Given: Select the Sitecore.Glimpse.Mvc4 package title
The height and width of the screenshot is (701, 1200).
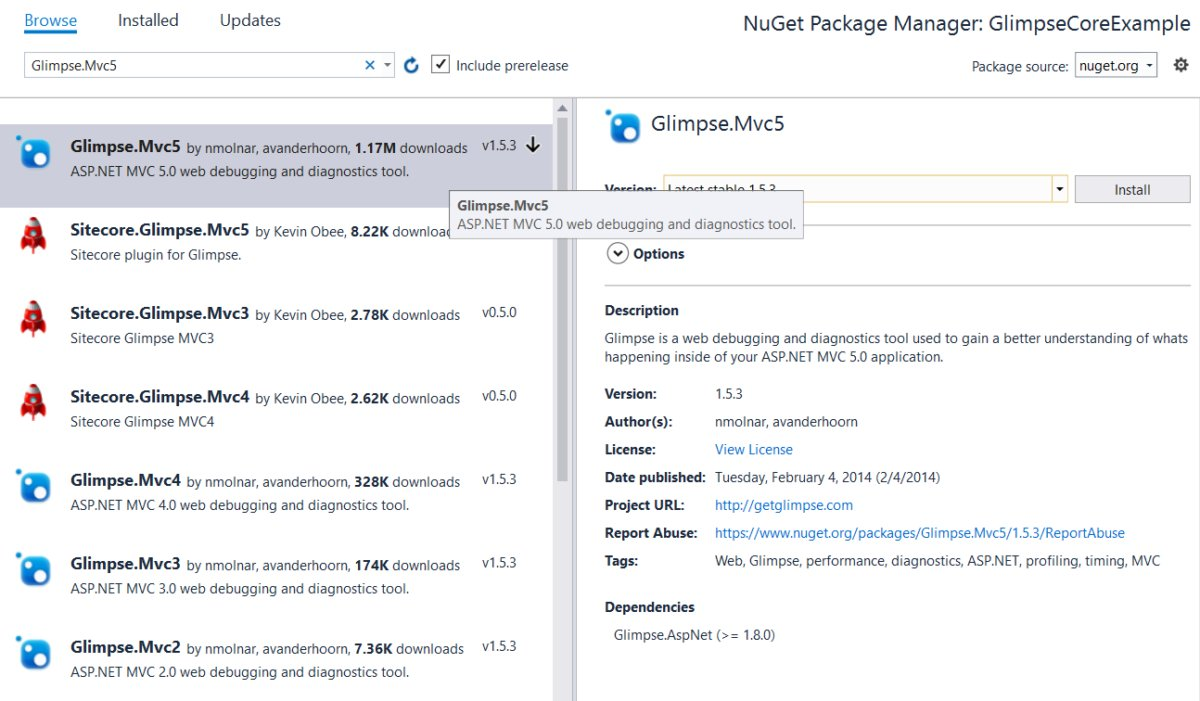Looking at the screenshot, I should 160,396.
